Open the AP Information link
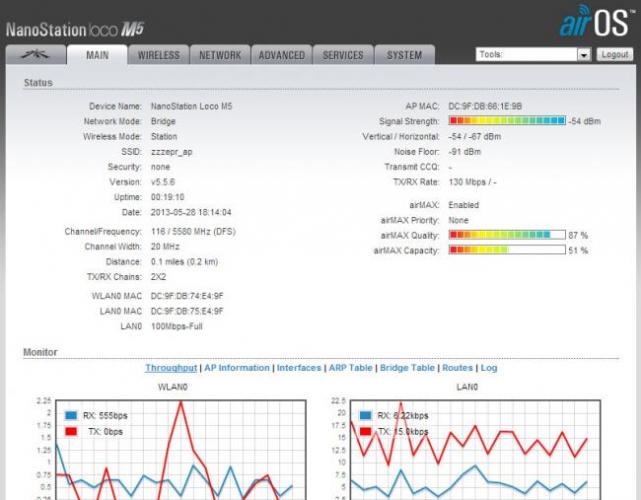Image resolution: width=641 pixels, height=500 pixels. (237, 368)
